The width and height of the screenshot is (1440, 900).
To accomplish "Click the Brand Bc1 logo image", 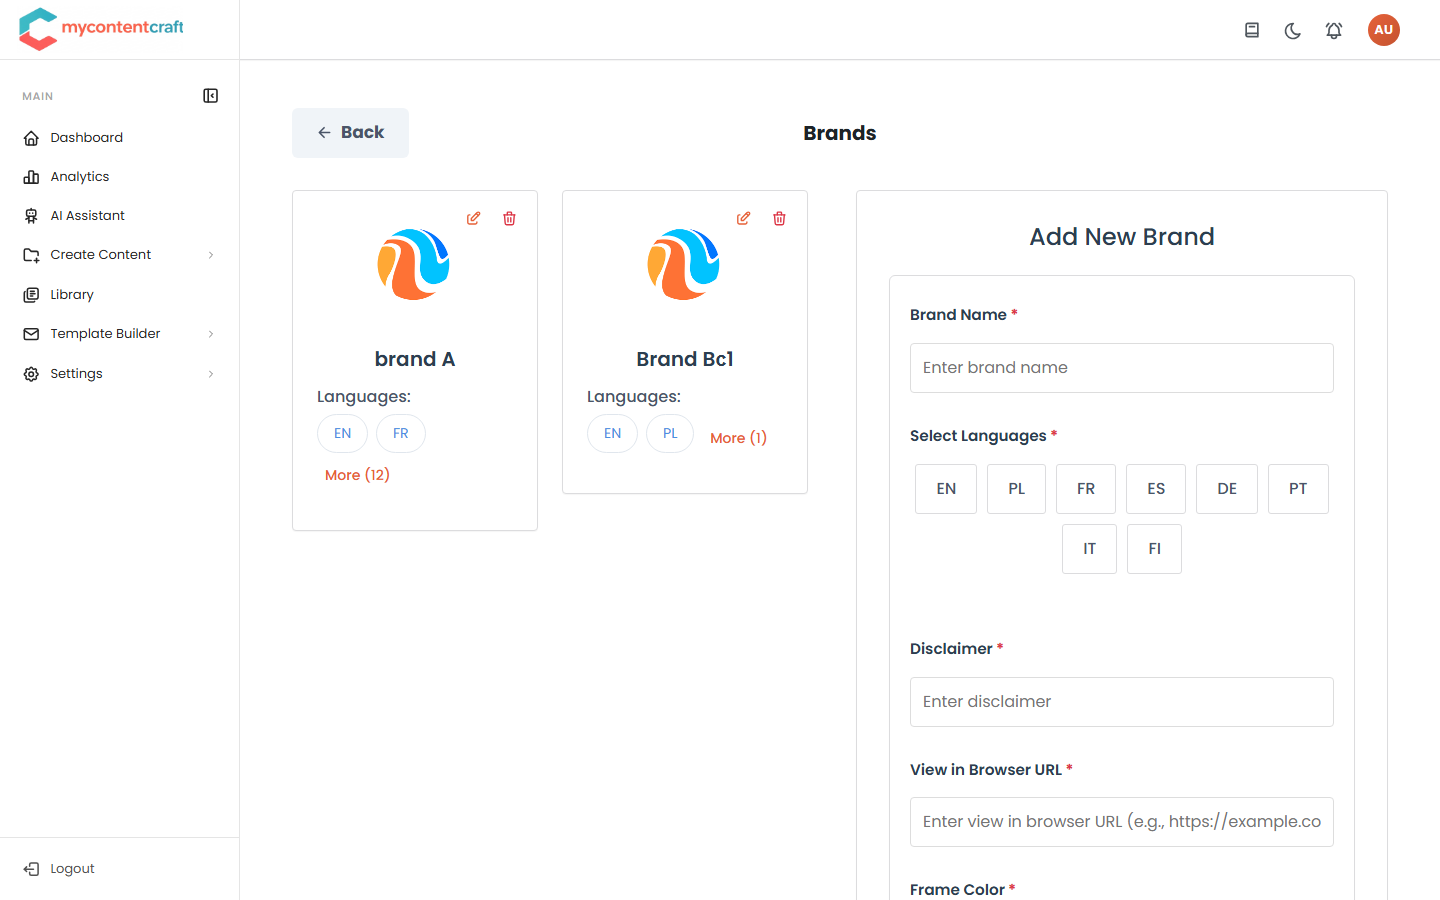I will click(x=684, y=264).
